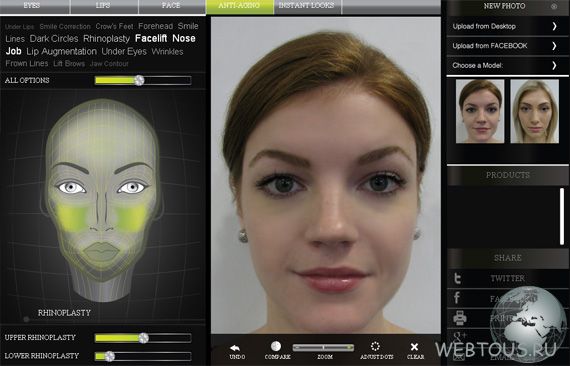The width and height of the screenshot is (570, 366).
Task: Click the Undo arrow icon
Action: pos(235,348)
